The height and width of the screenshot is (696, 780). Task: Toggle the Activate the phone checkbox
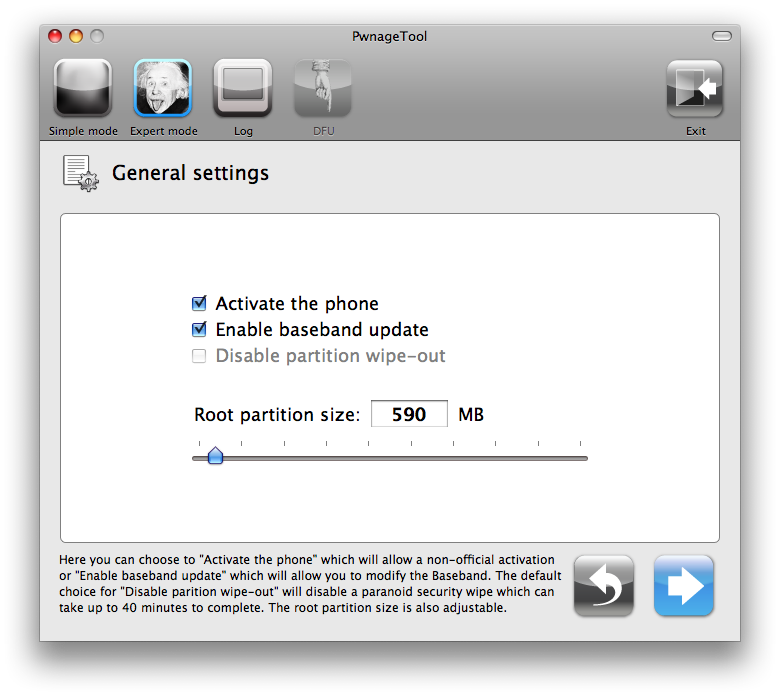[199, 303]
